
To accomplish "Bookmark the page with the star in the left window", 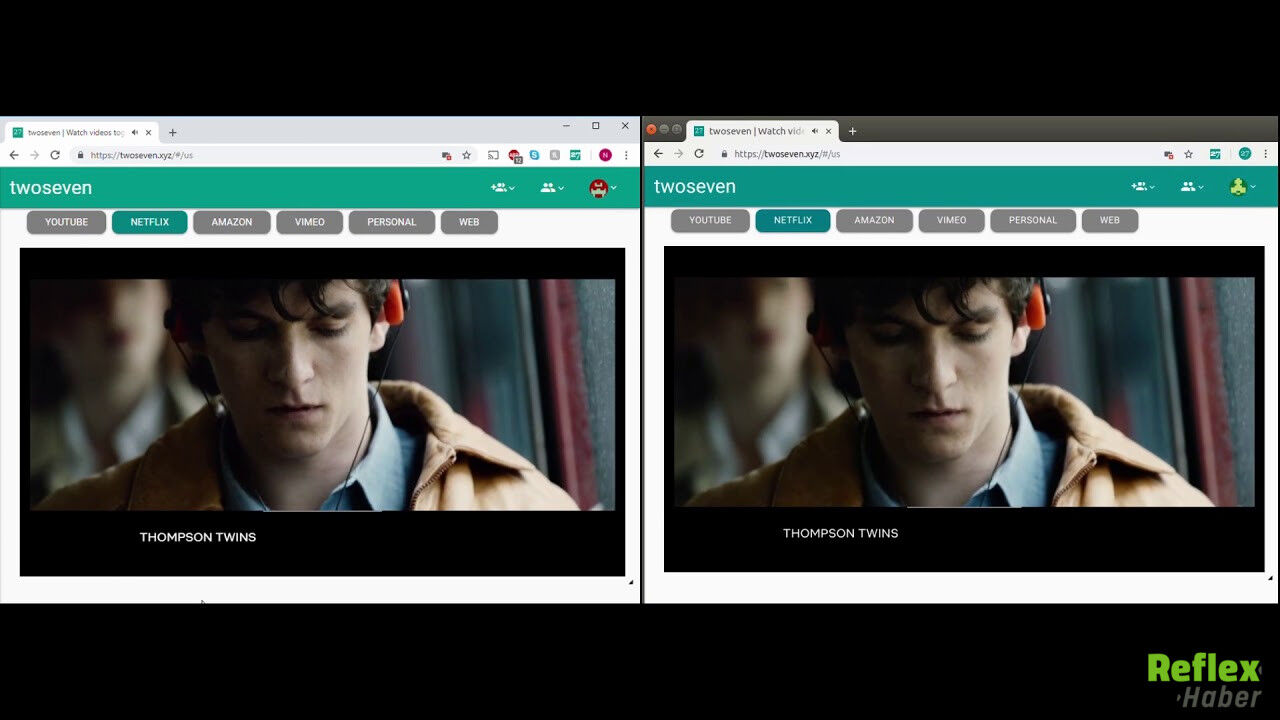I will click(466, 155).
